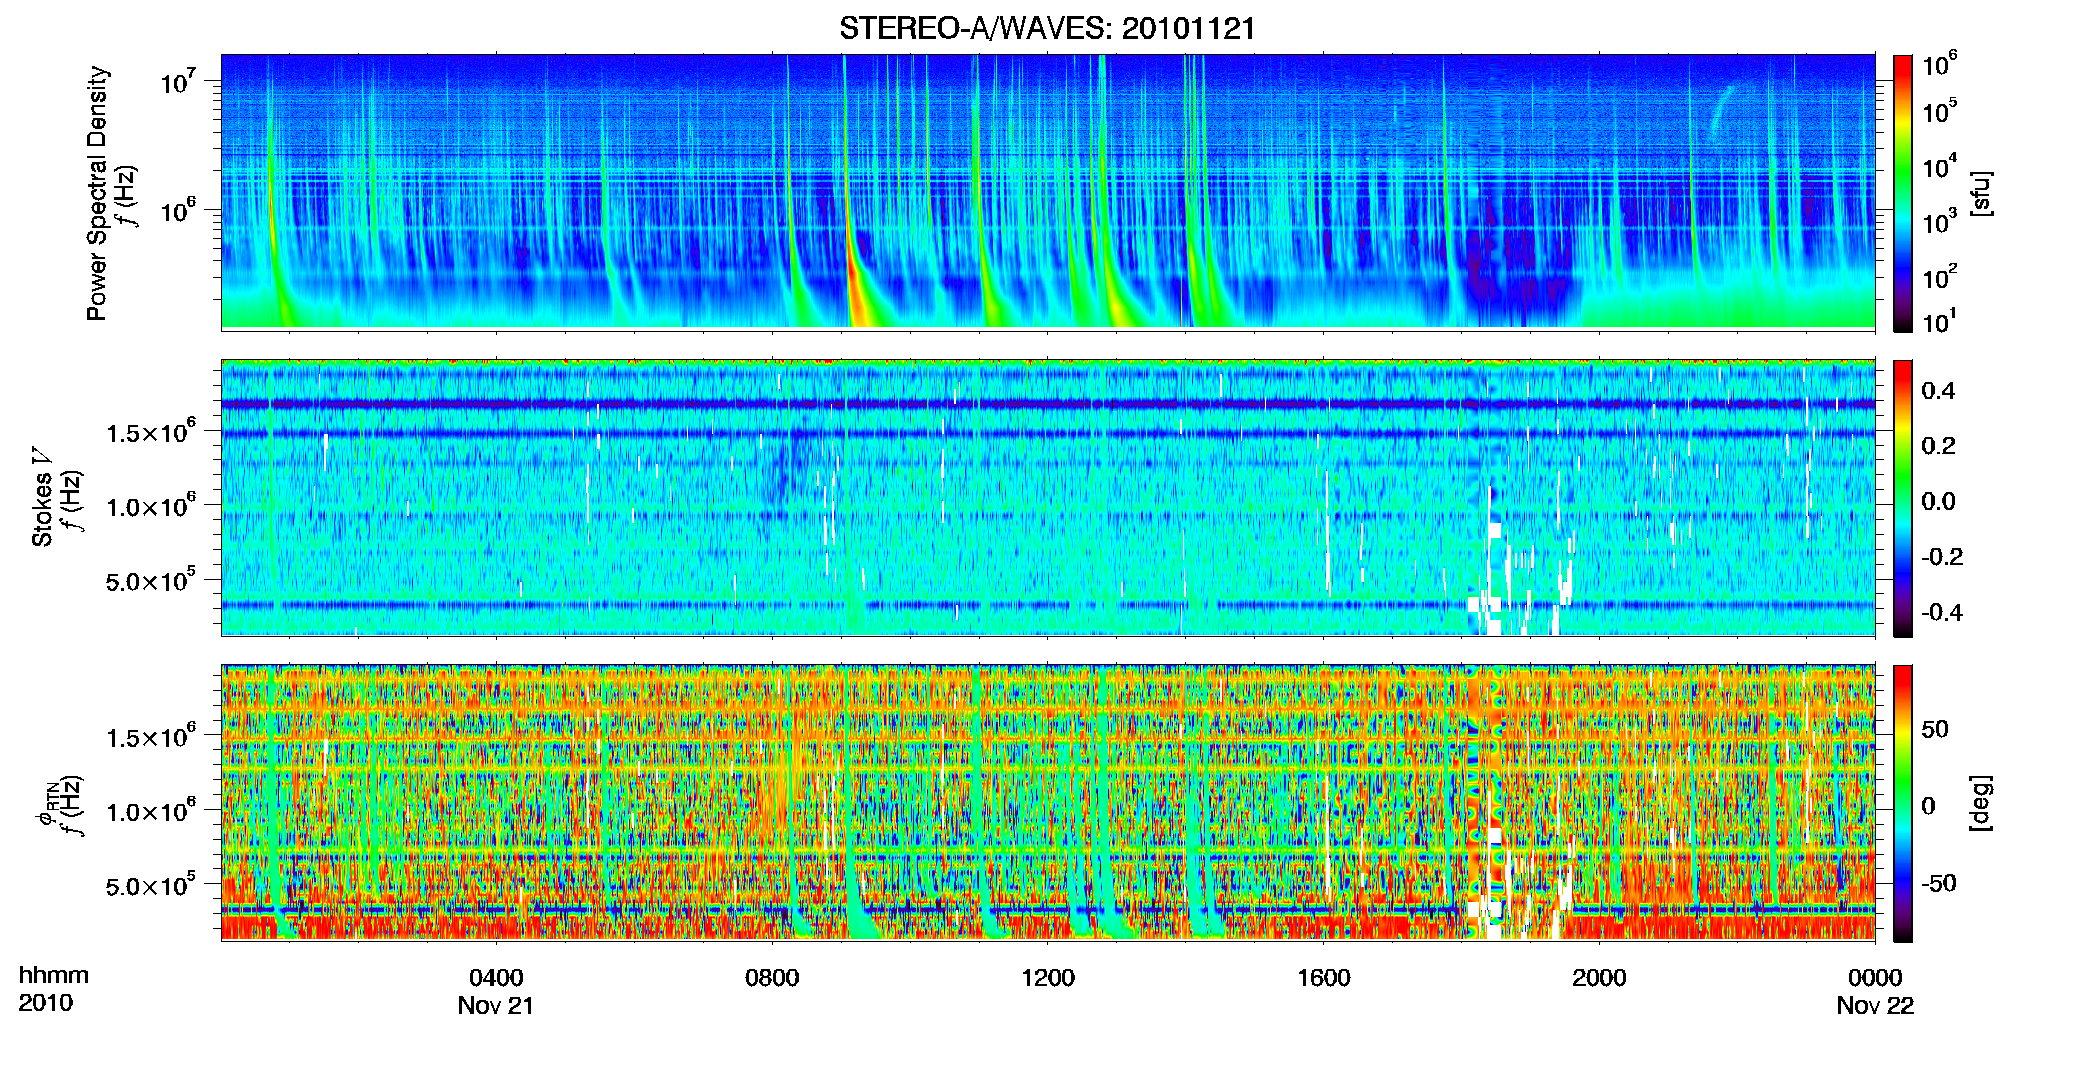Click the [deg] colorbar unit label
2096x1080 pixels.
[x=1980, y=803]
